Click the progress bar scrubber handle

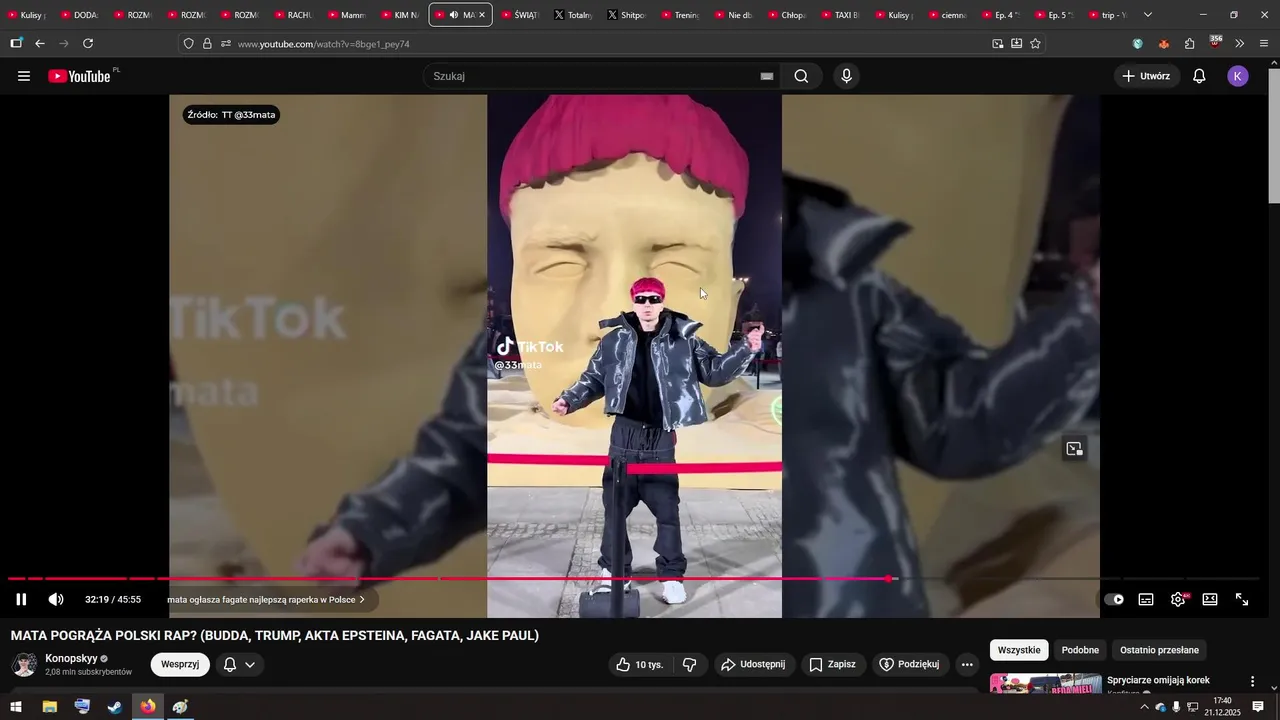[x=888, y=579]
